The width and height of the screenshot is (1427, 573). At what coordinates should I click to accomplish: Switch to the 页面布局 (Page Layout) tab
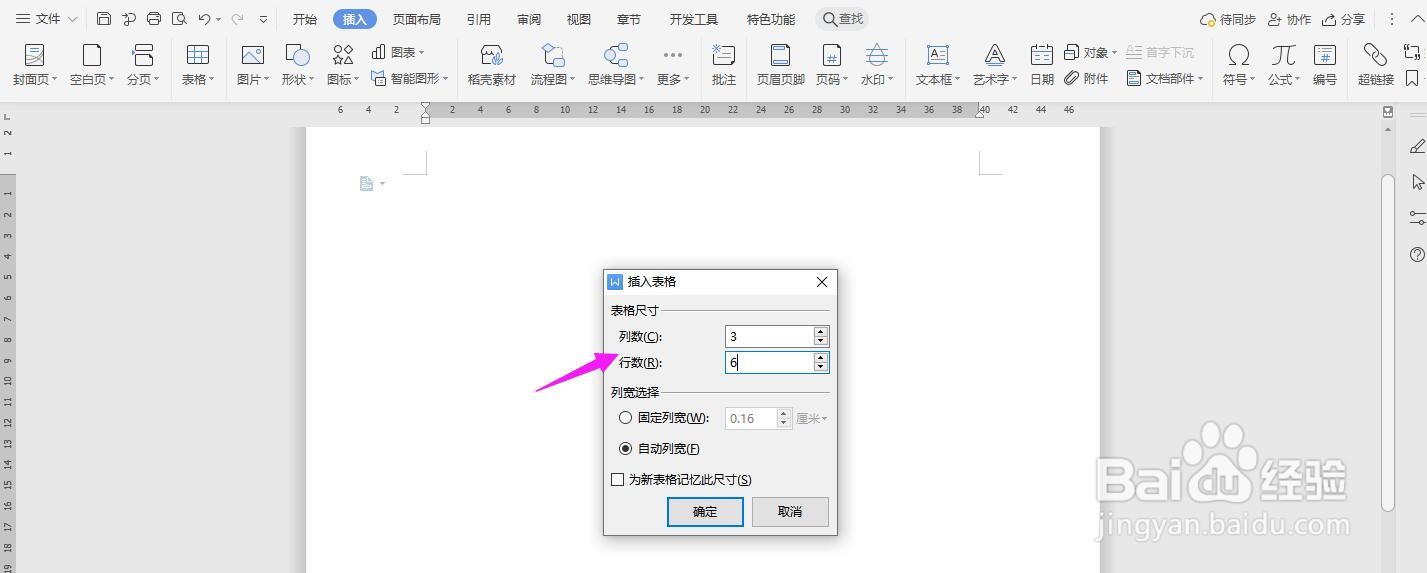pyautogui.click(x=417, y=19)
